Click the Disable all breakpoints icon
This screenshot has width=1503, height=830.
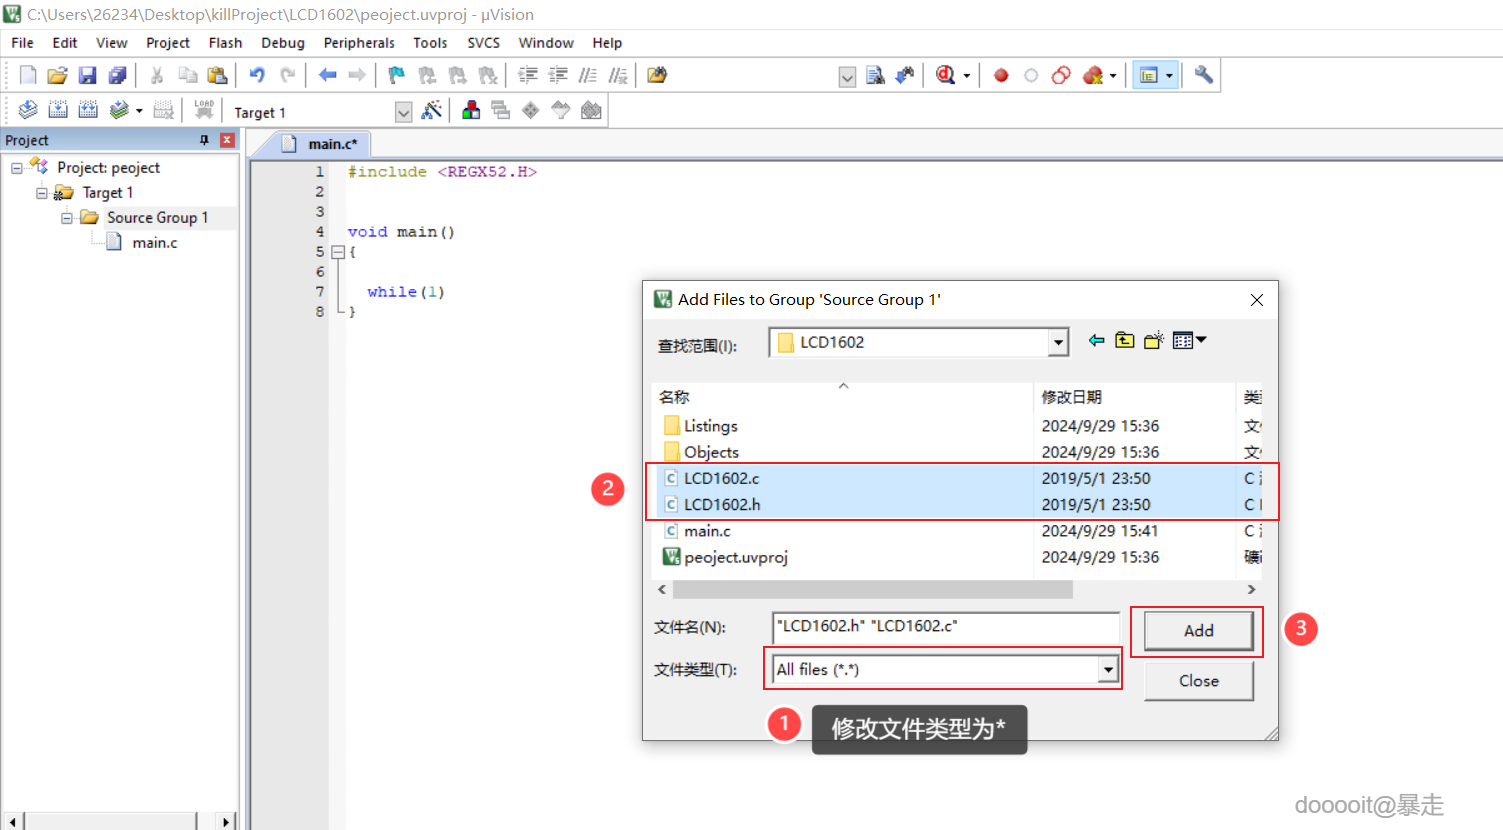(x=1061, y=75)
